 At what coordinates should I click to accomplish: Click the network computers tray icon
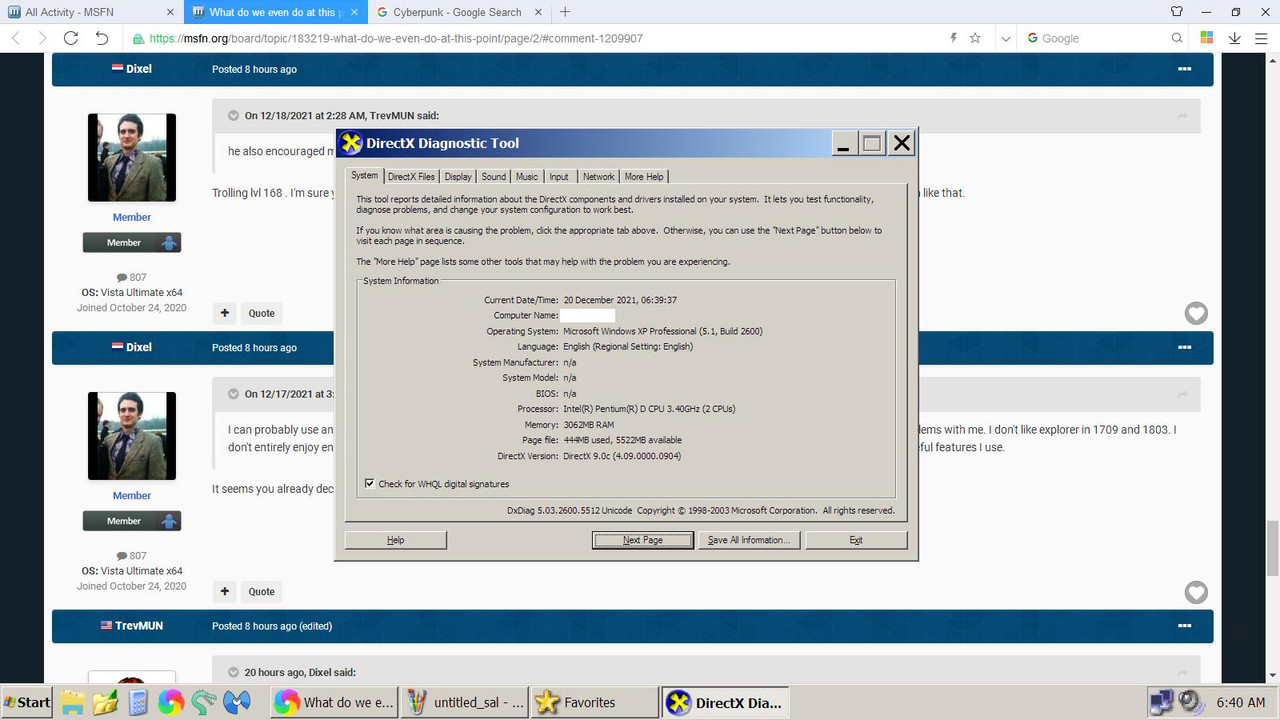[1162, 702]
